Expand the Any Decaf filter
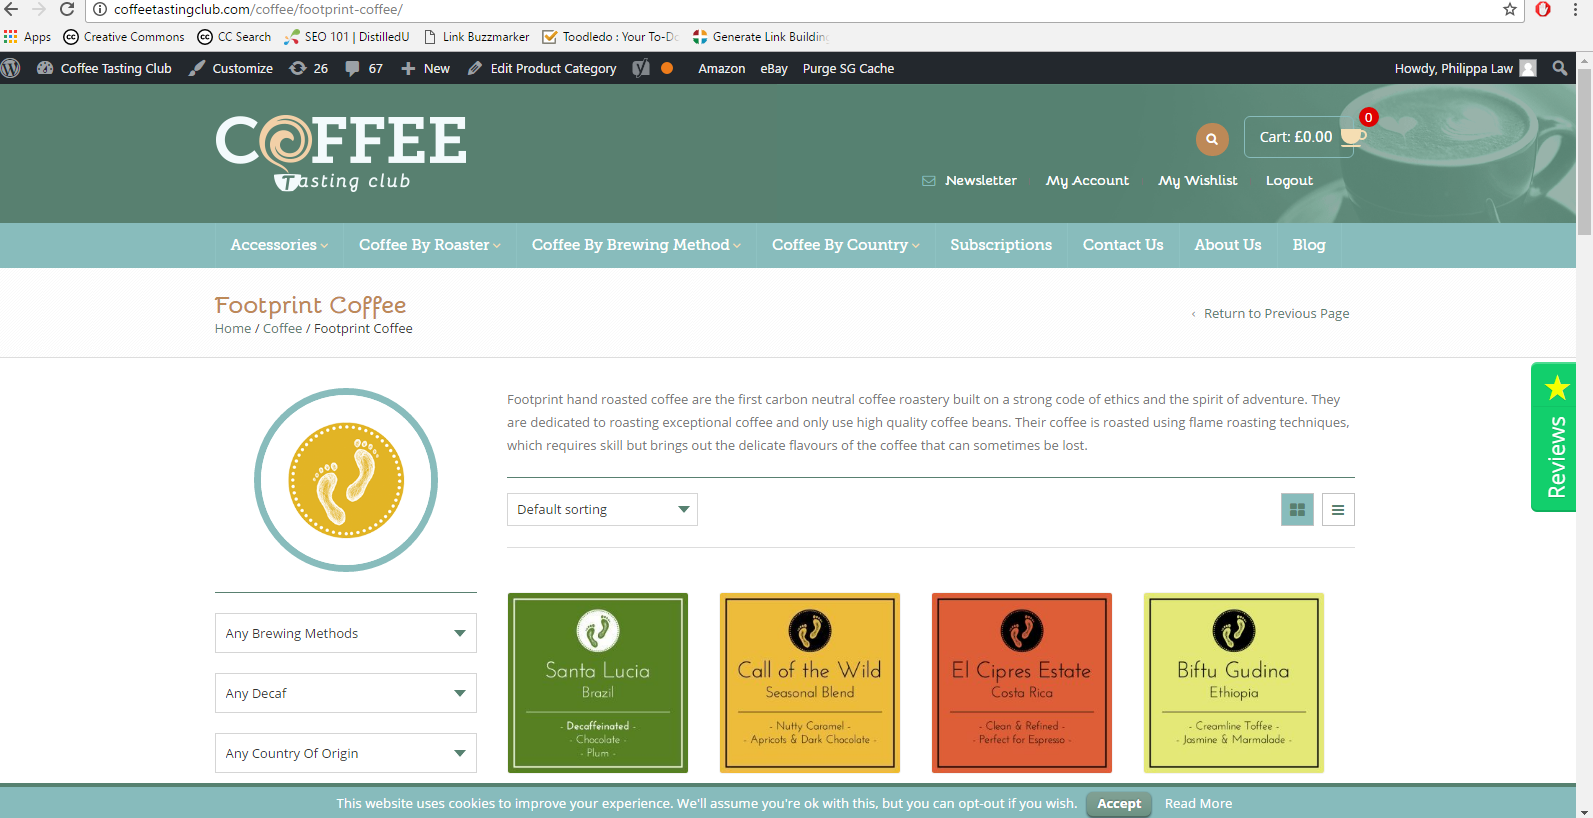The height and width of the screenshot is (818, 1593). 346,693
